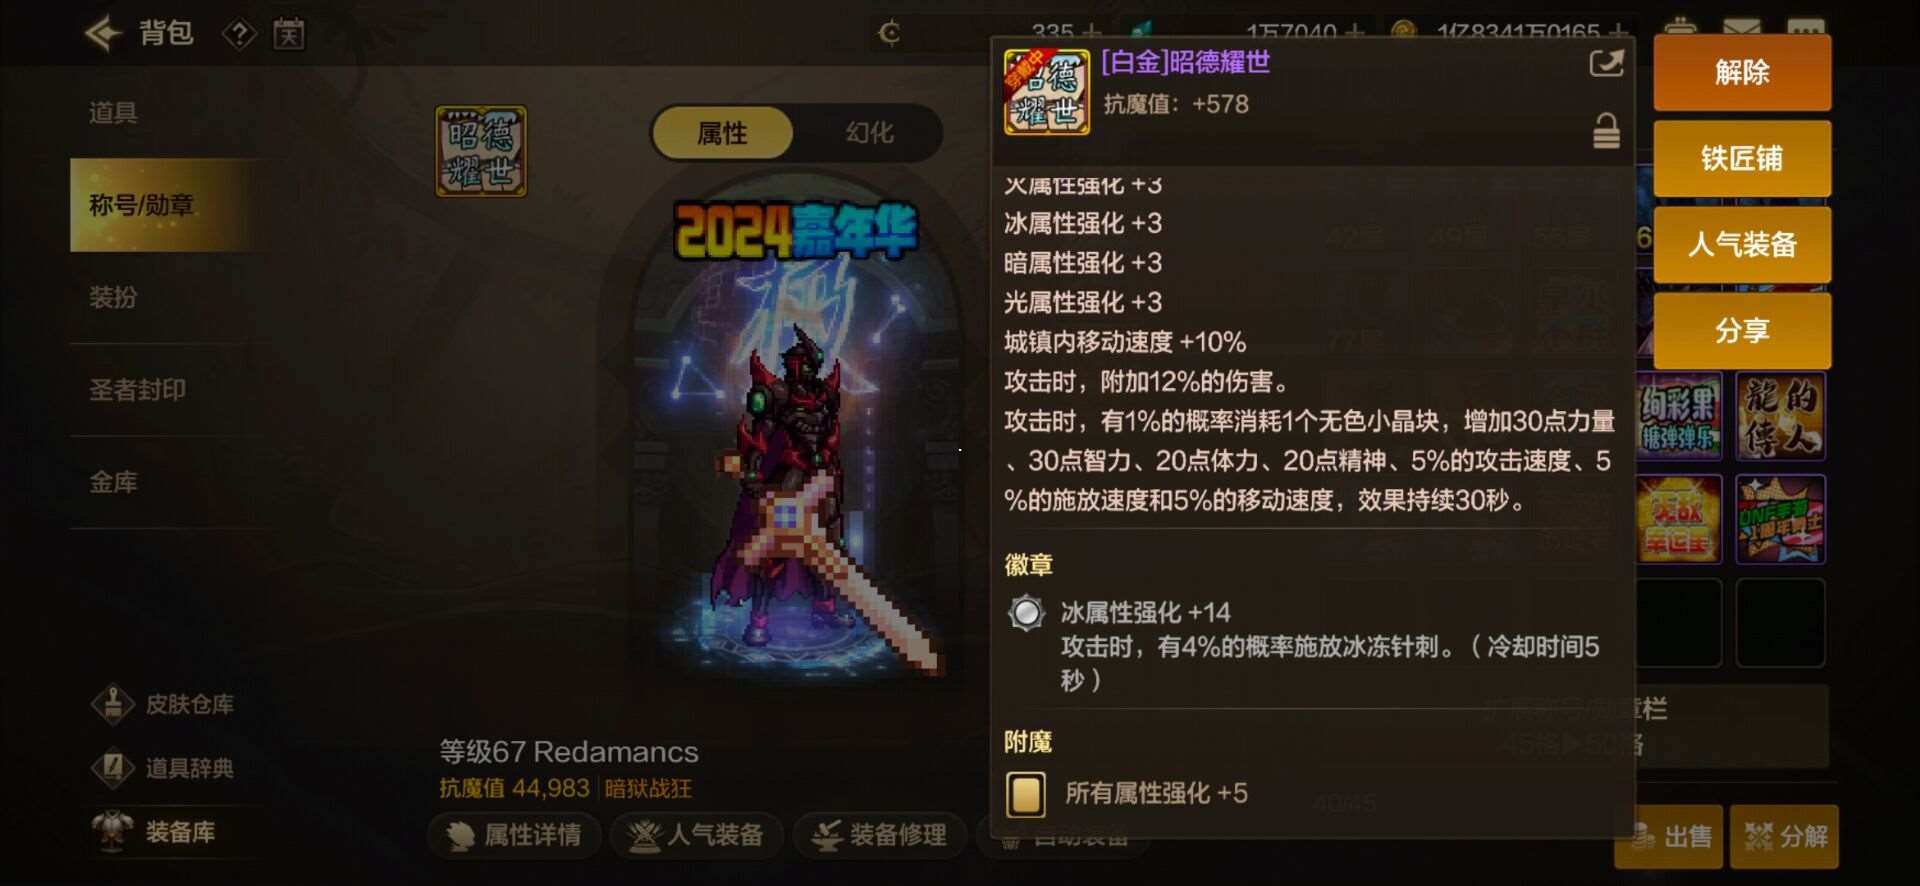1920x886 pixels.
Task: Open the question mark help icon
Action: click(x=239, y=35)
